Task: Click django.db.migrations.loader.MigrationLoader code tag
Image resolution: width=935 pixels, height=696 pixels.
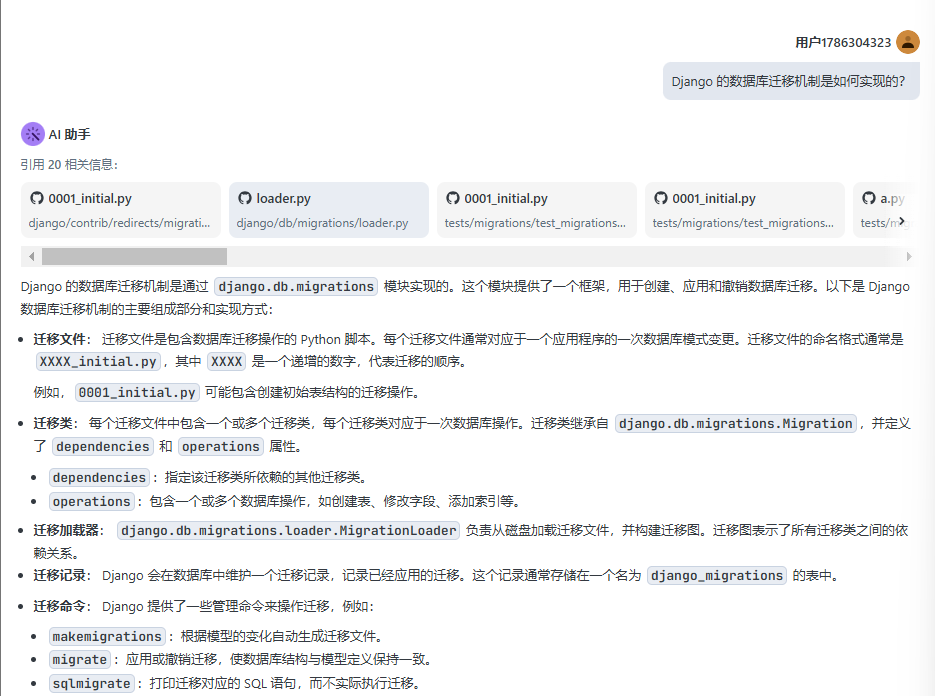Action: [289, 531]
